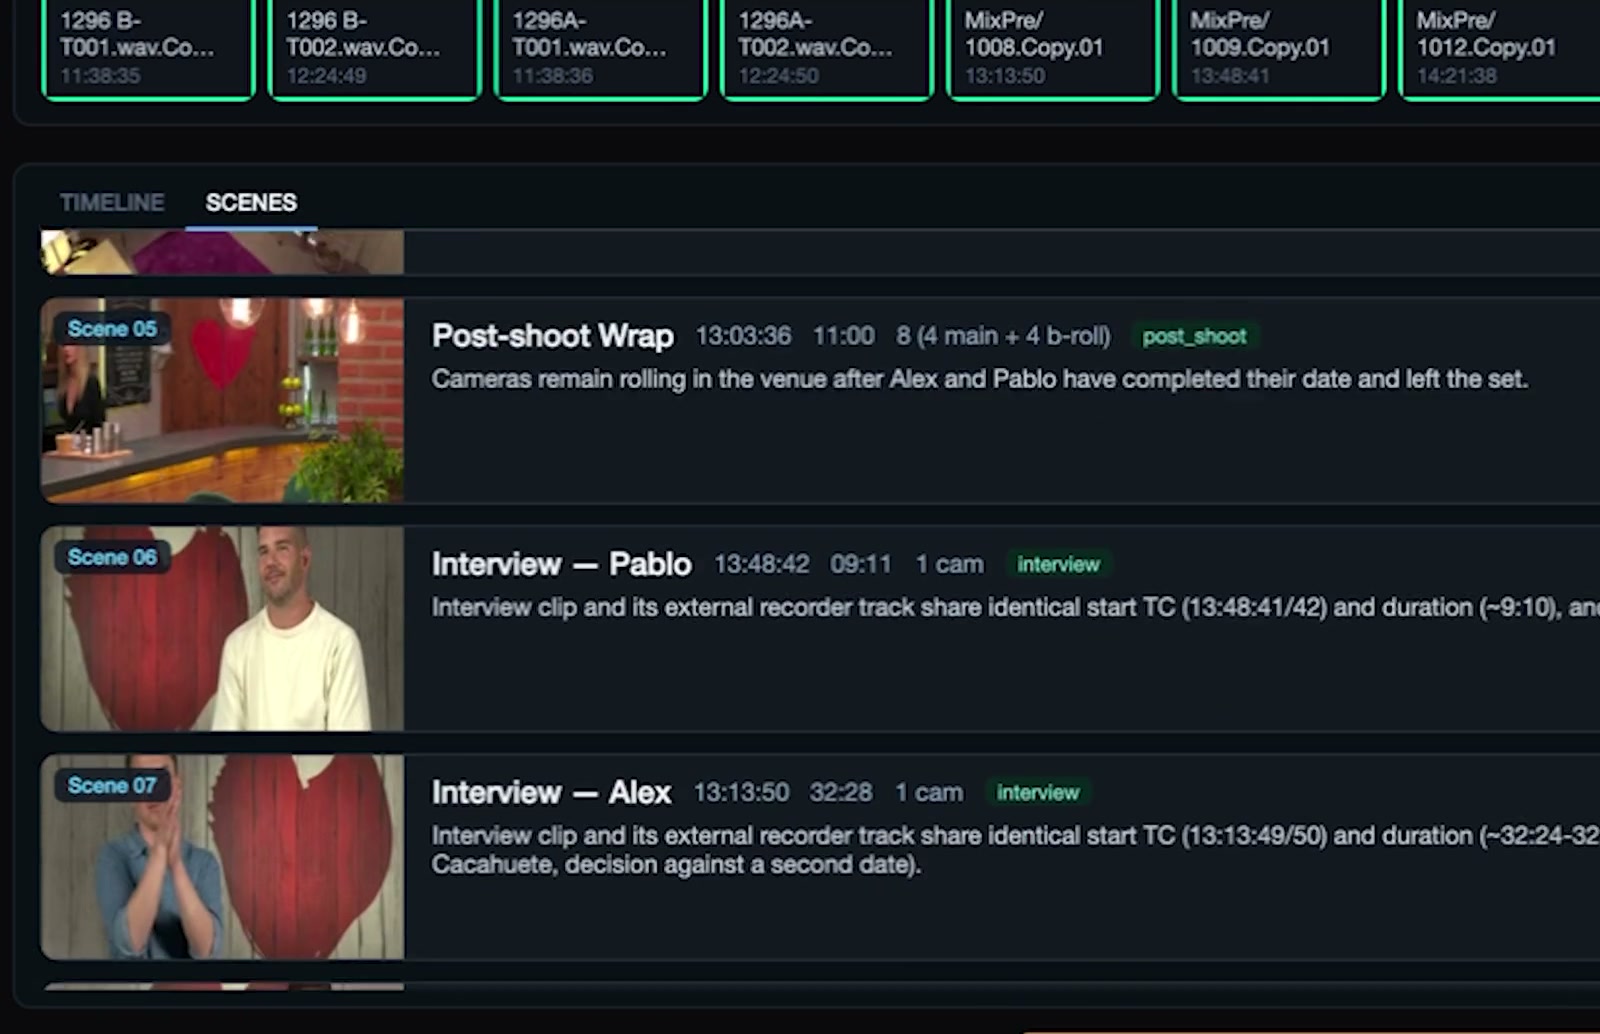The height and width of the screenshot is (1034, 1600).
Task: Click the 11:00 duration value
Action: click(844, 336)
